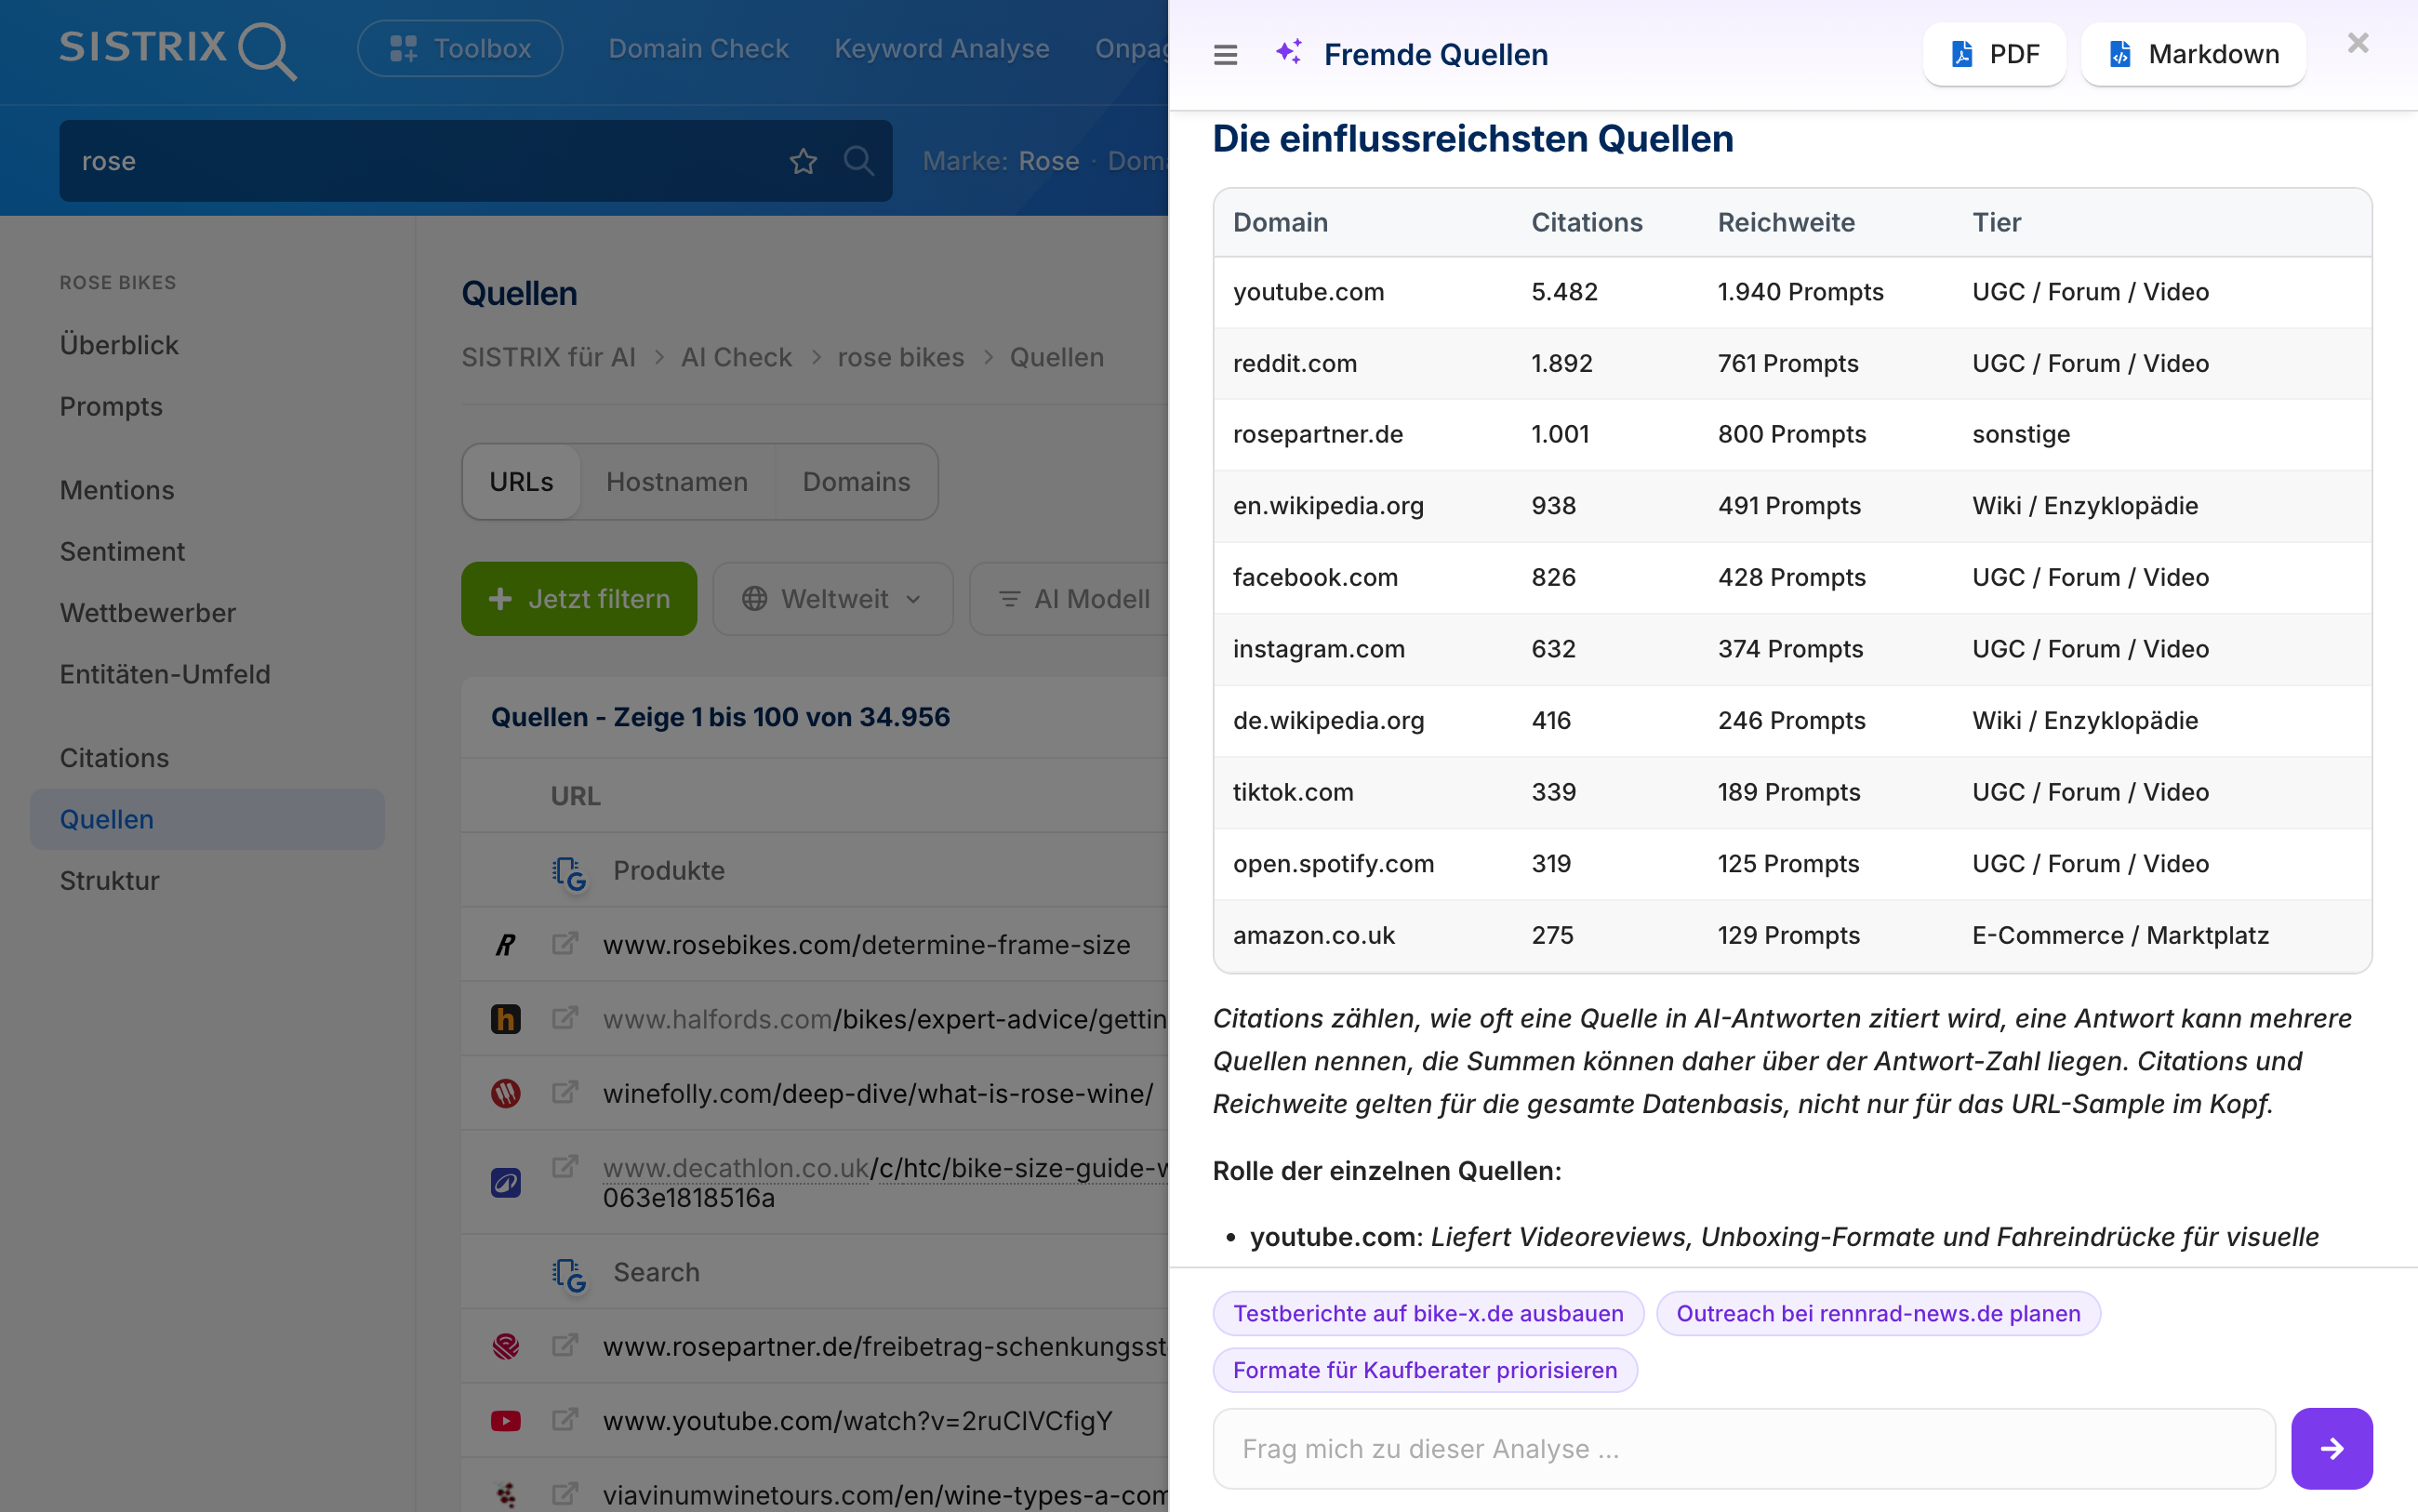Open the AI Modell filter dropdown
The width and height of the screenshot is (2418, 1512).
pos(1074,599)
